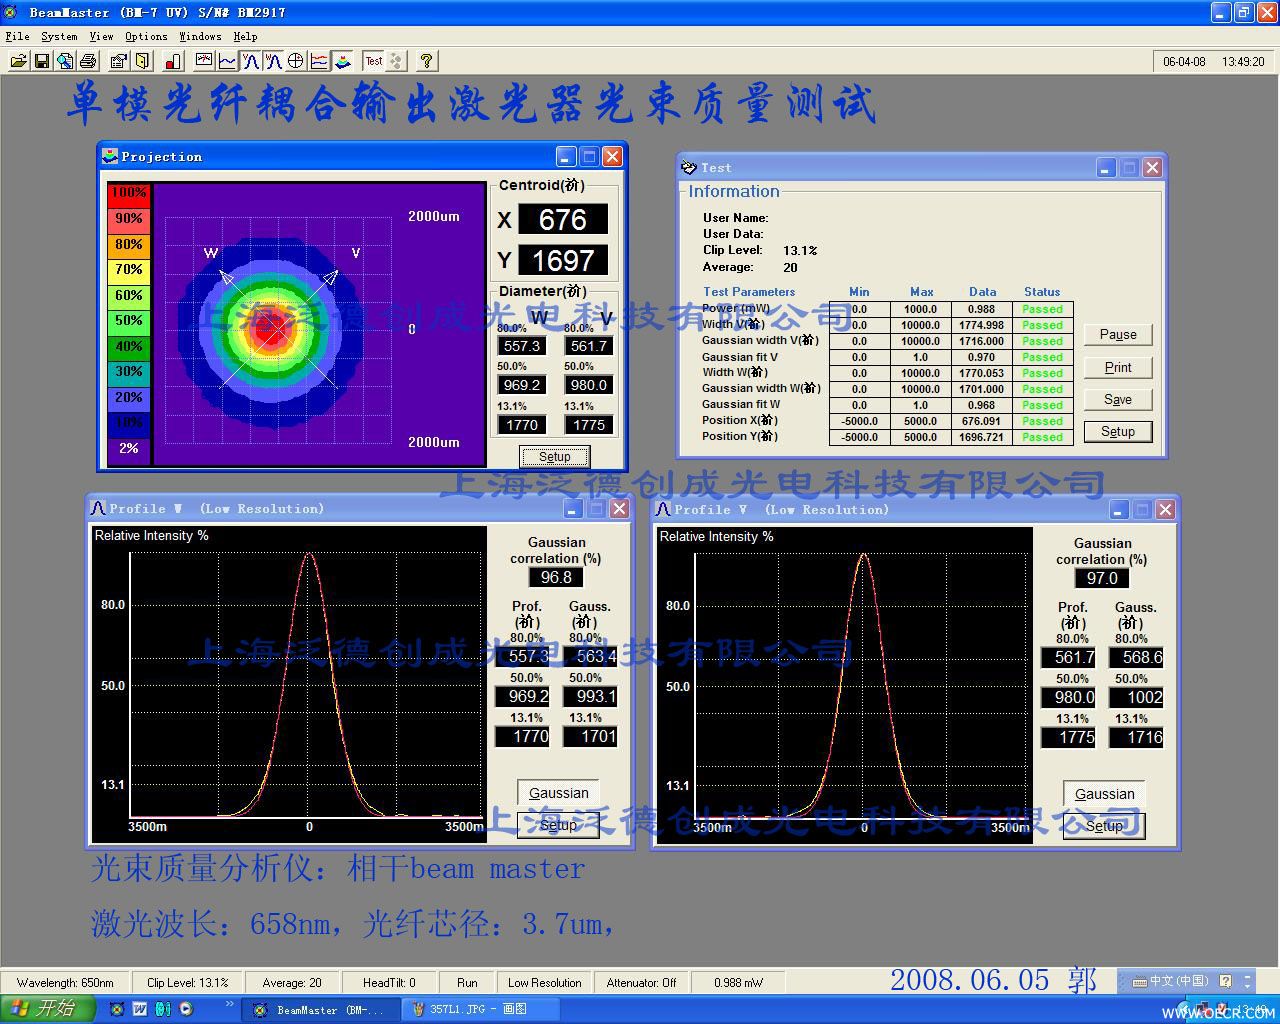Click the greyed dots icon beside Test

point(396,61)
